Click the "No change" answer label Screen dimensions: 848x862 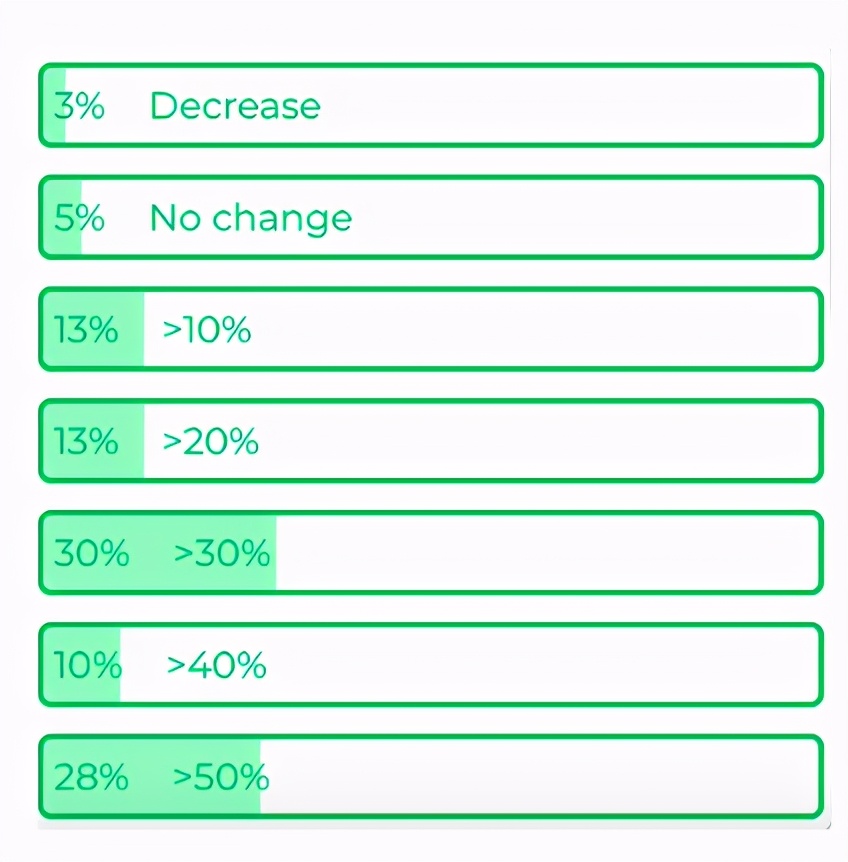pyautogui.click(x=250, y=218)
